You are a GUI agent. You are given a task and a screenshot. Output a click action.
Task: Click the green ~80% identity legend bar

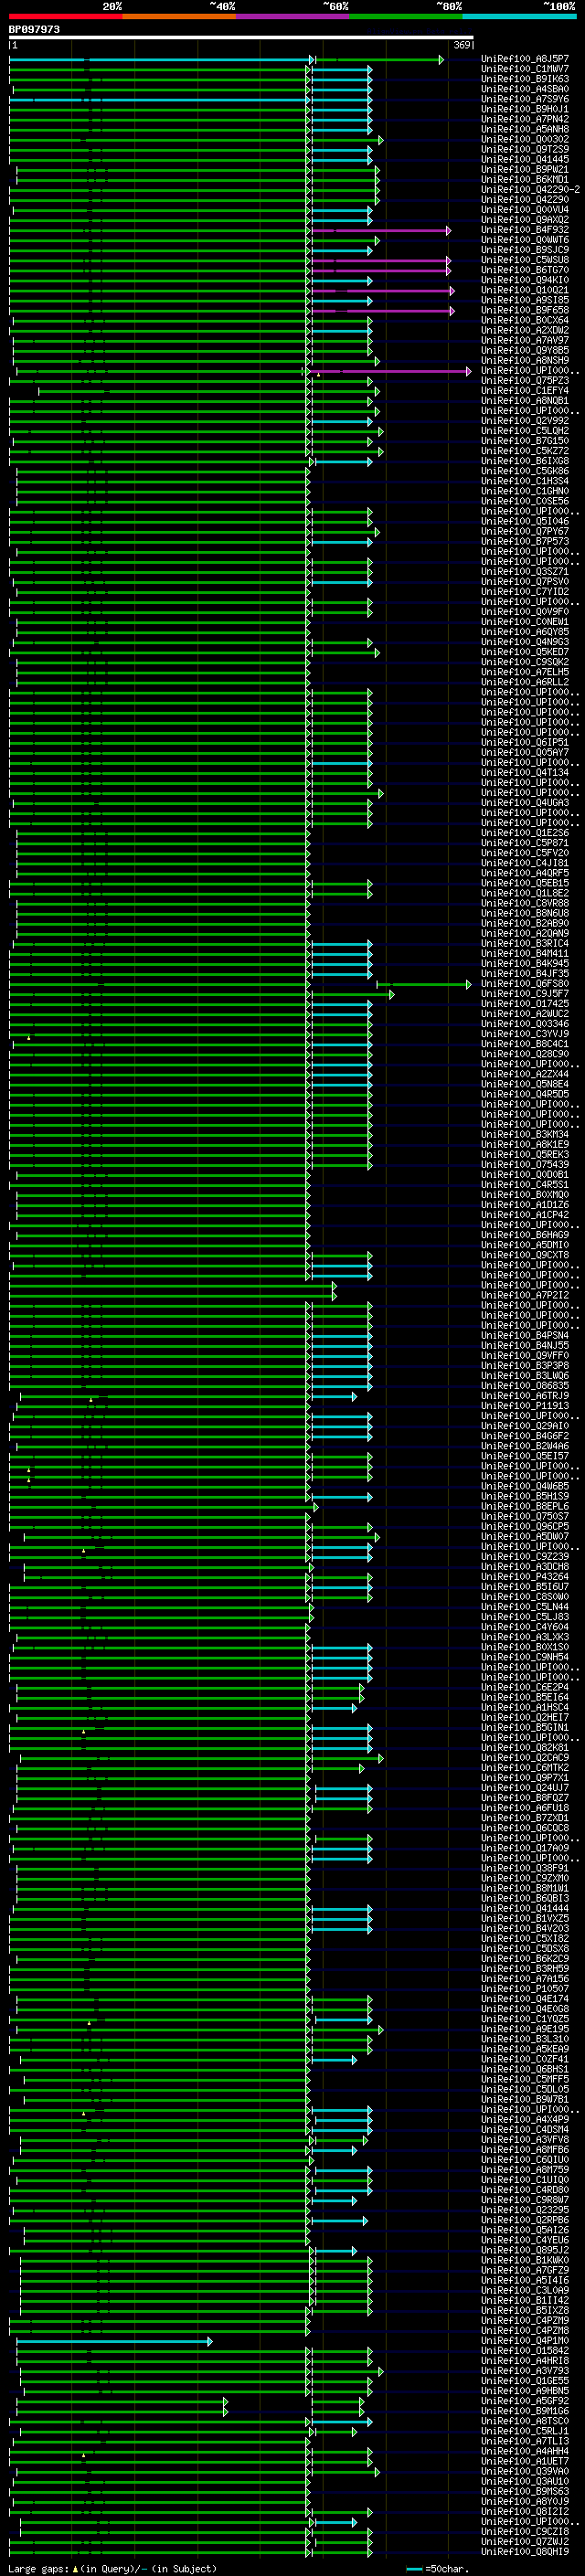406,17
